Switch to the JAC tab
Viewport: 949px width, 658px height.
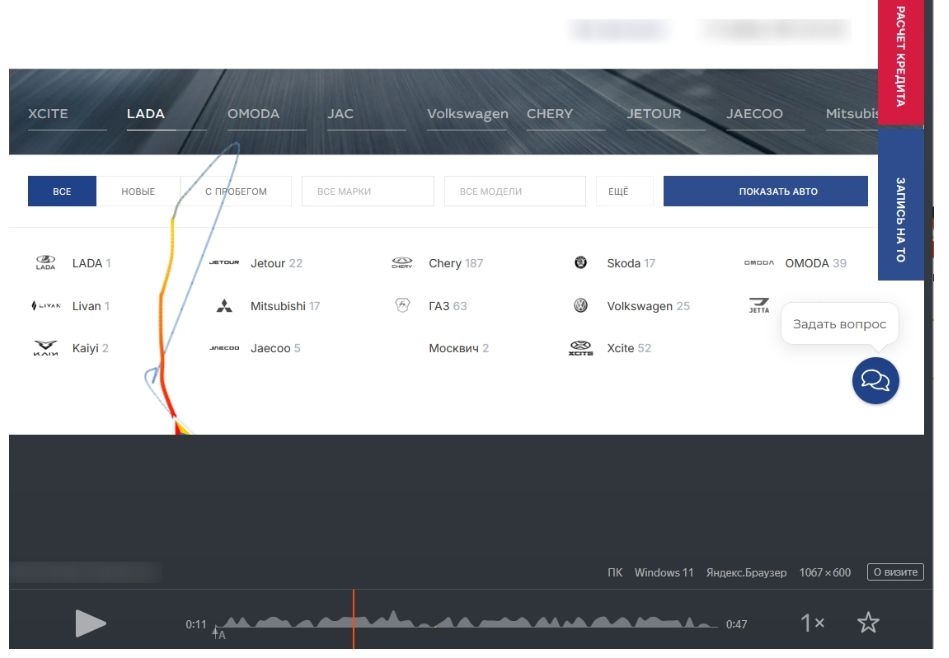341,114
